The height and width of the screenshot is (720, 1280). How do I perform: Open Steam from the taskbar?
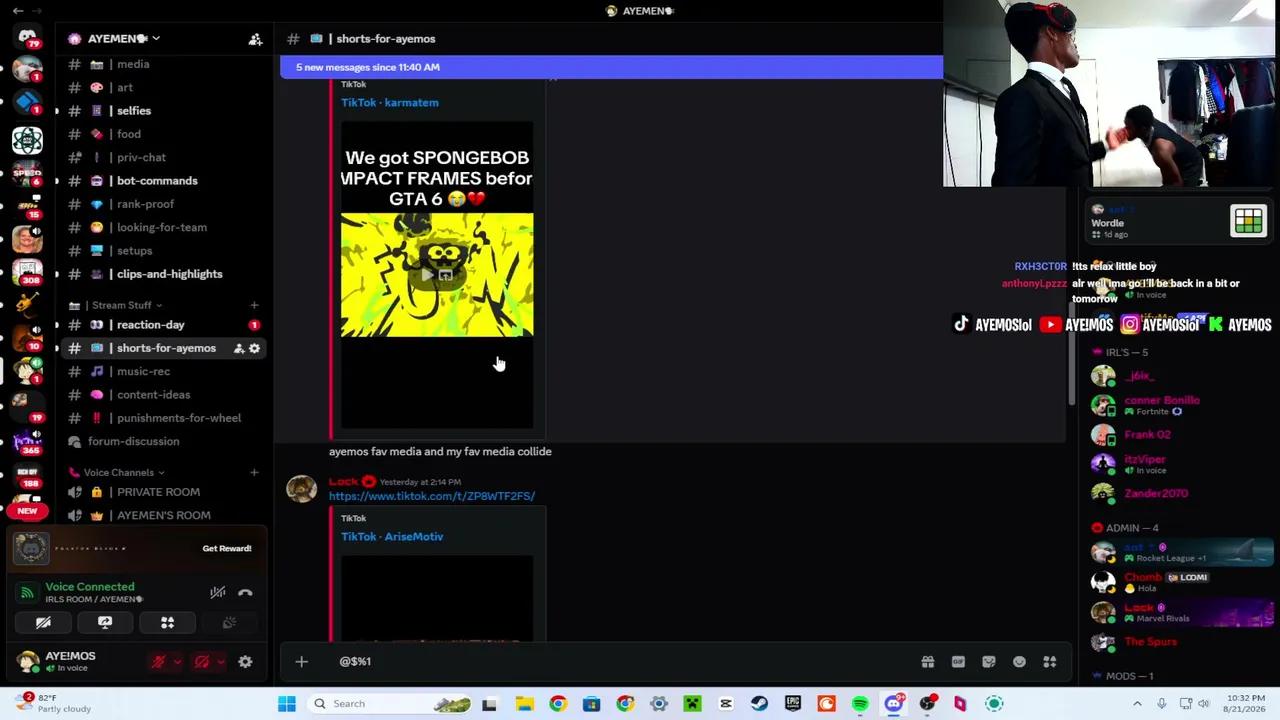click(759, 704)
